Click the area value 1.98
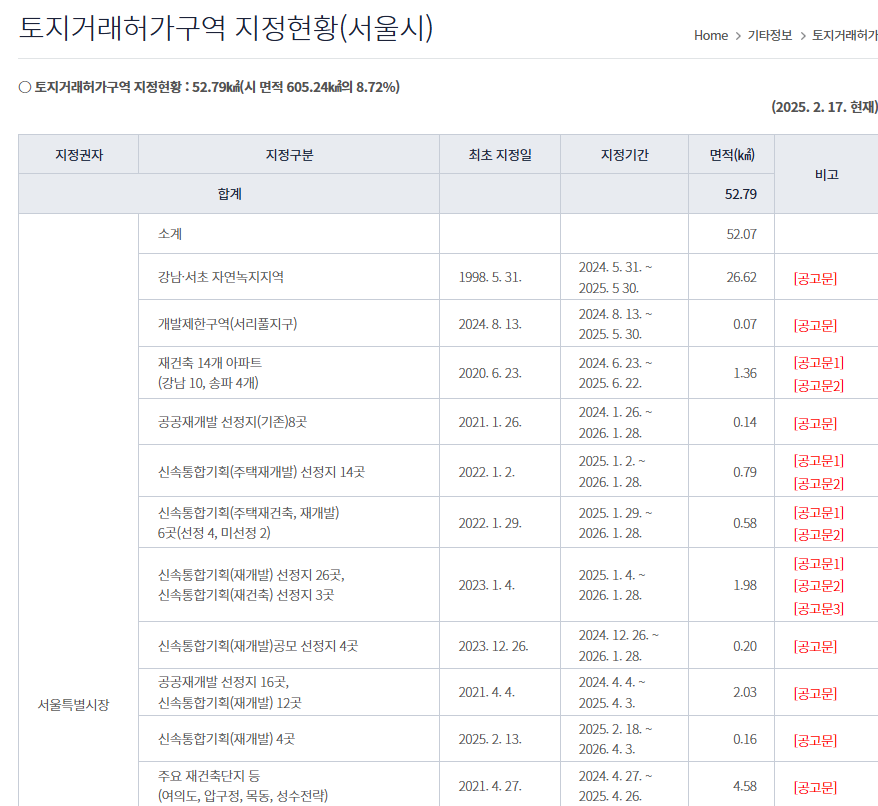The height and width of the screenshot is (806, 878). [x=745, y=585]
